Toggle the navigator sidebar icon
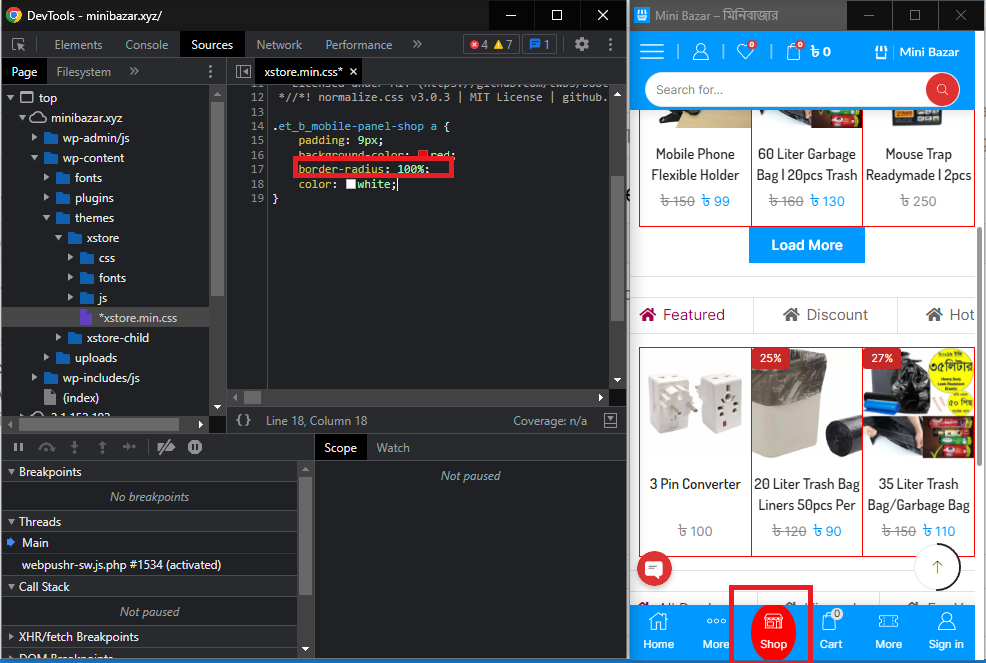Screen dimensions: 986x663 (243, 72)
